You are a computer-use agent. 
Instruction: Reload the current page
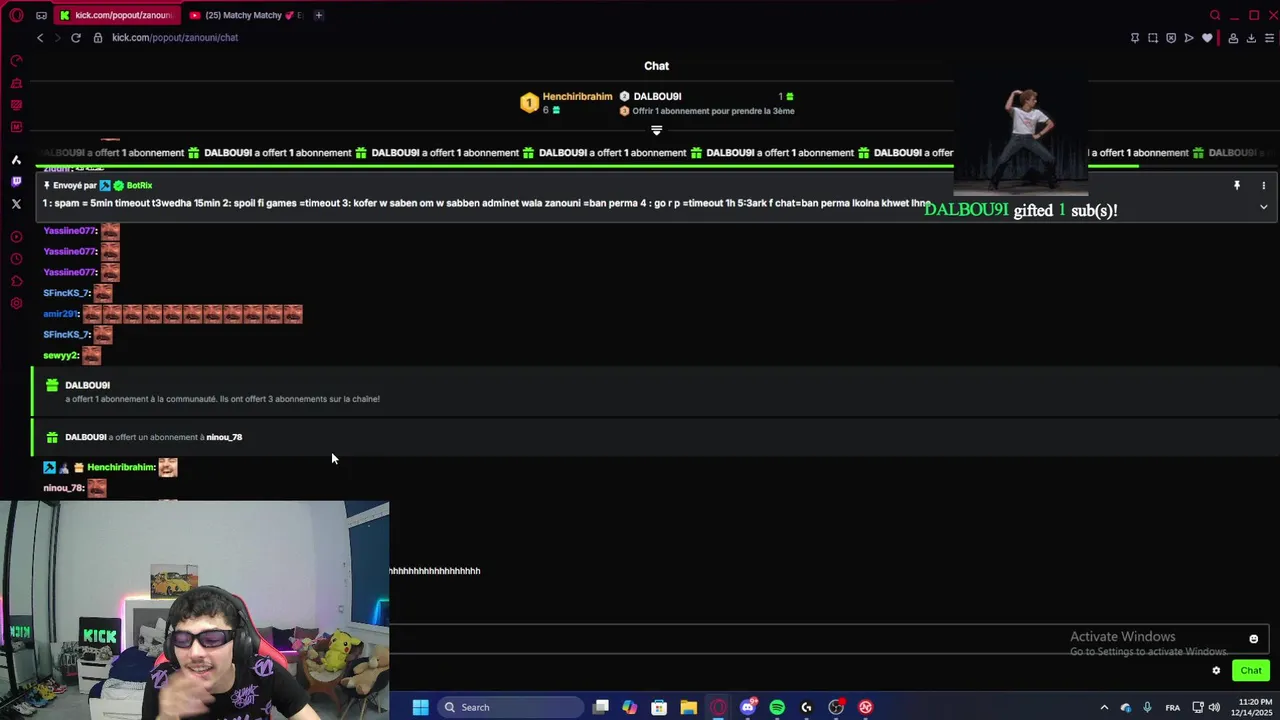pos(75,38)
